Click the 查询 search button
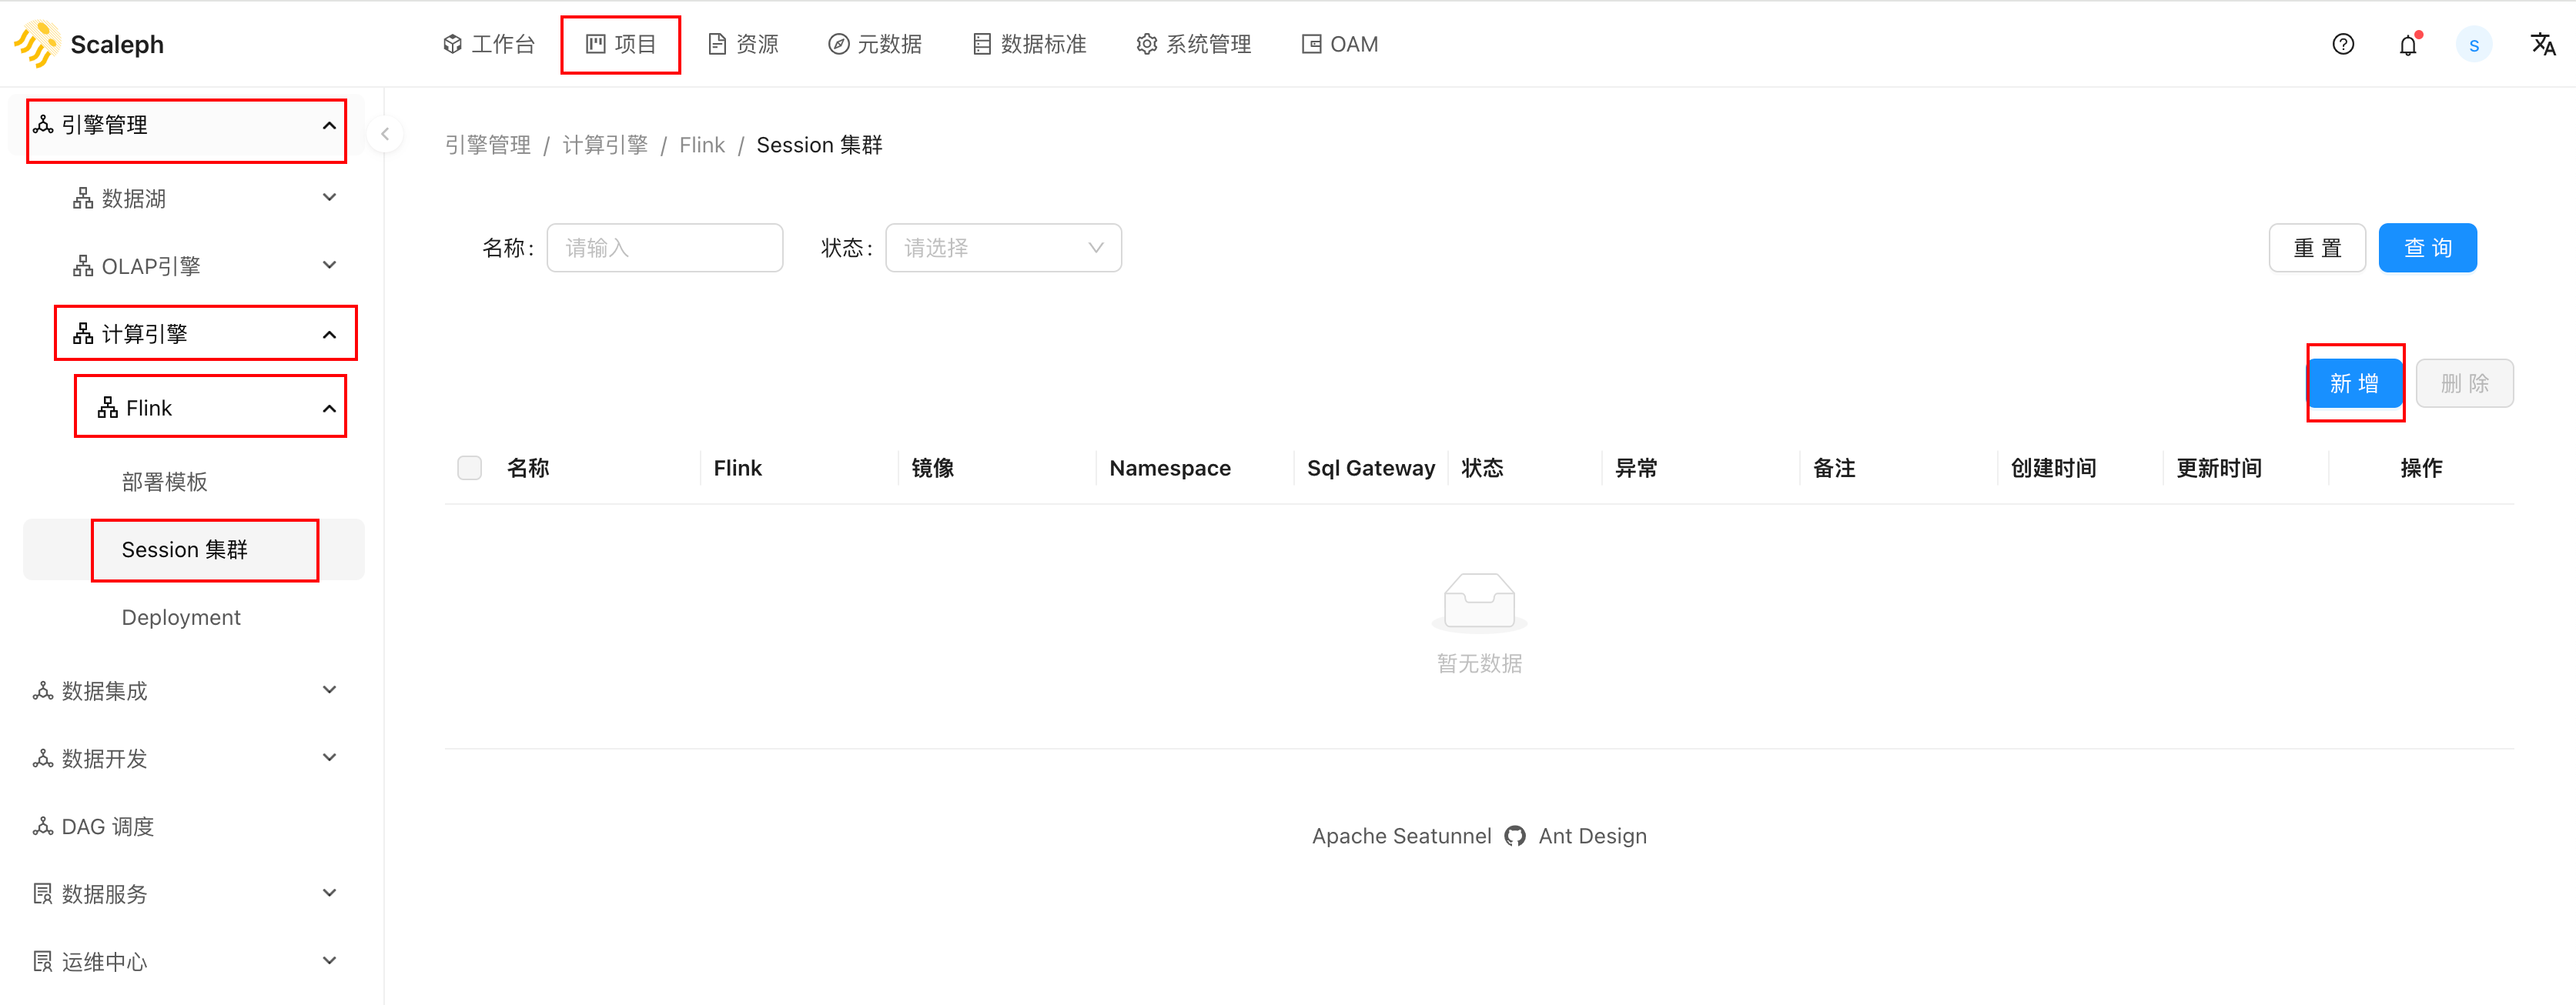Viewport: 2576px width, 1005px height. (2427, 248)
